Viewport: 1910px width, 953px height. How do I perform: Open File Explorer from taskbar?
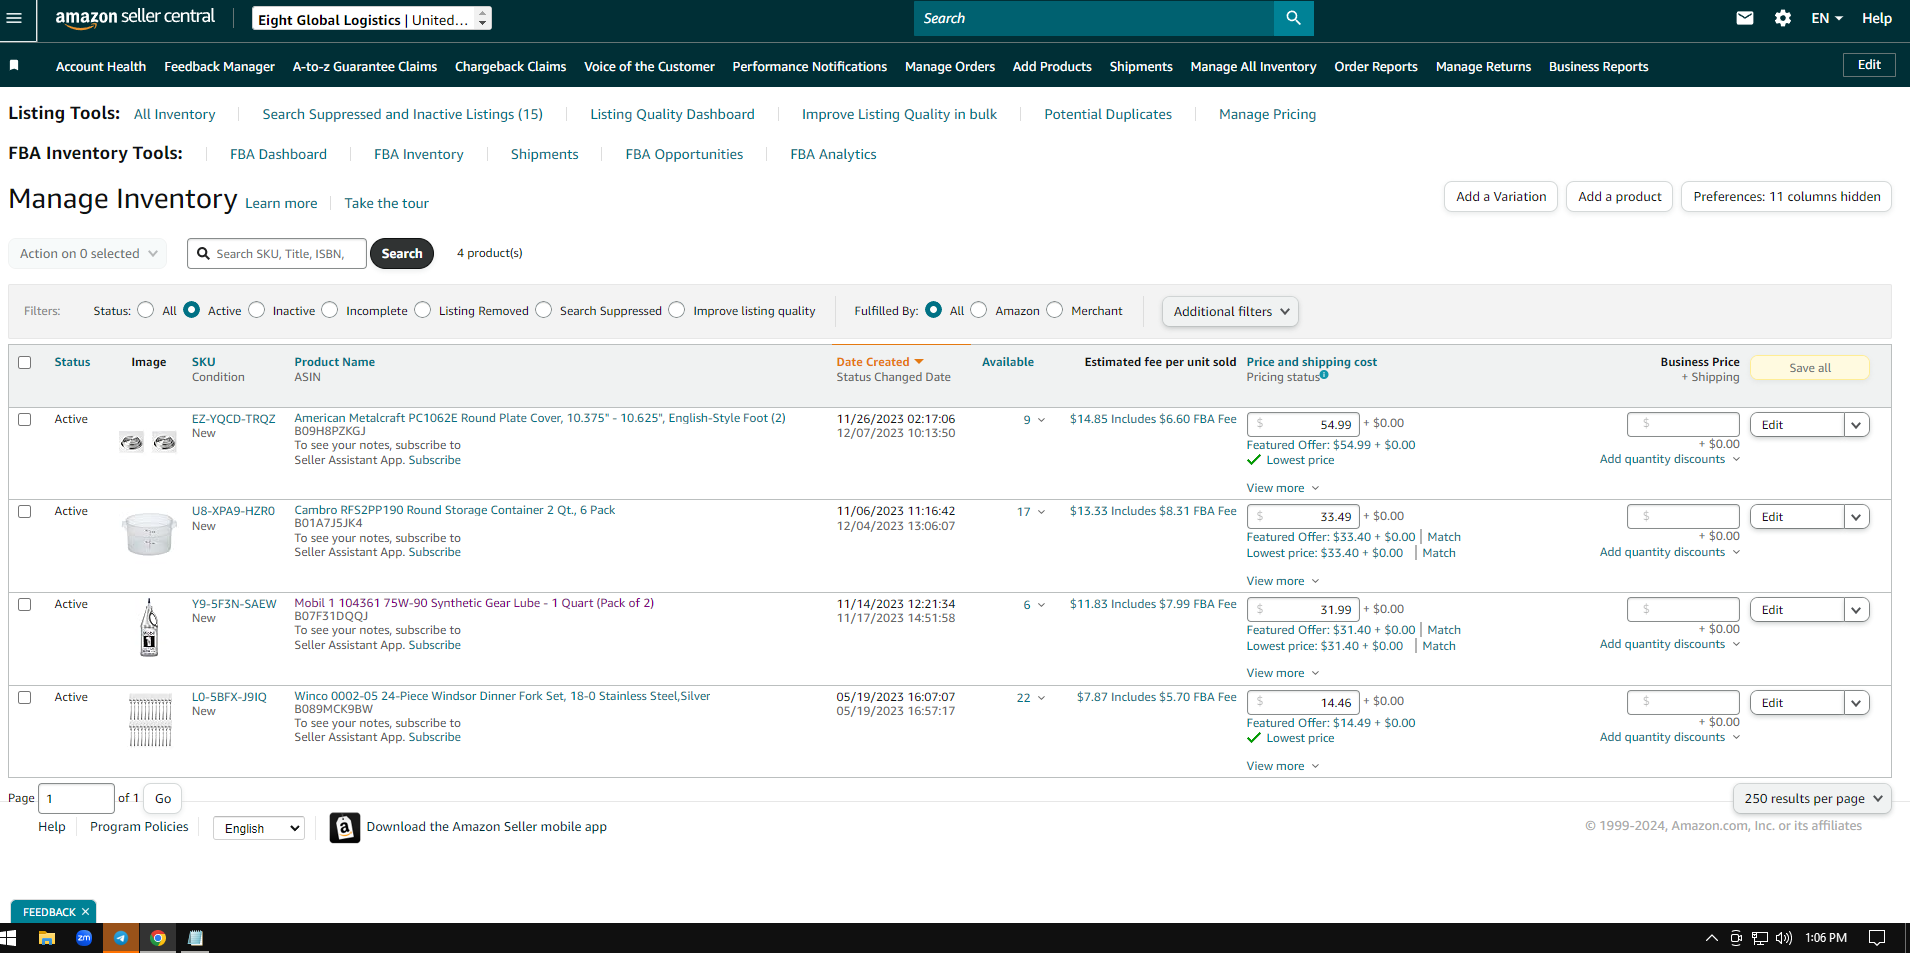click(46, 938)
